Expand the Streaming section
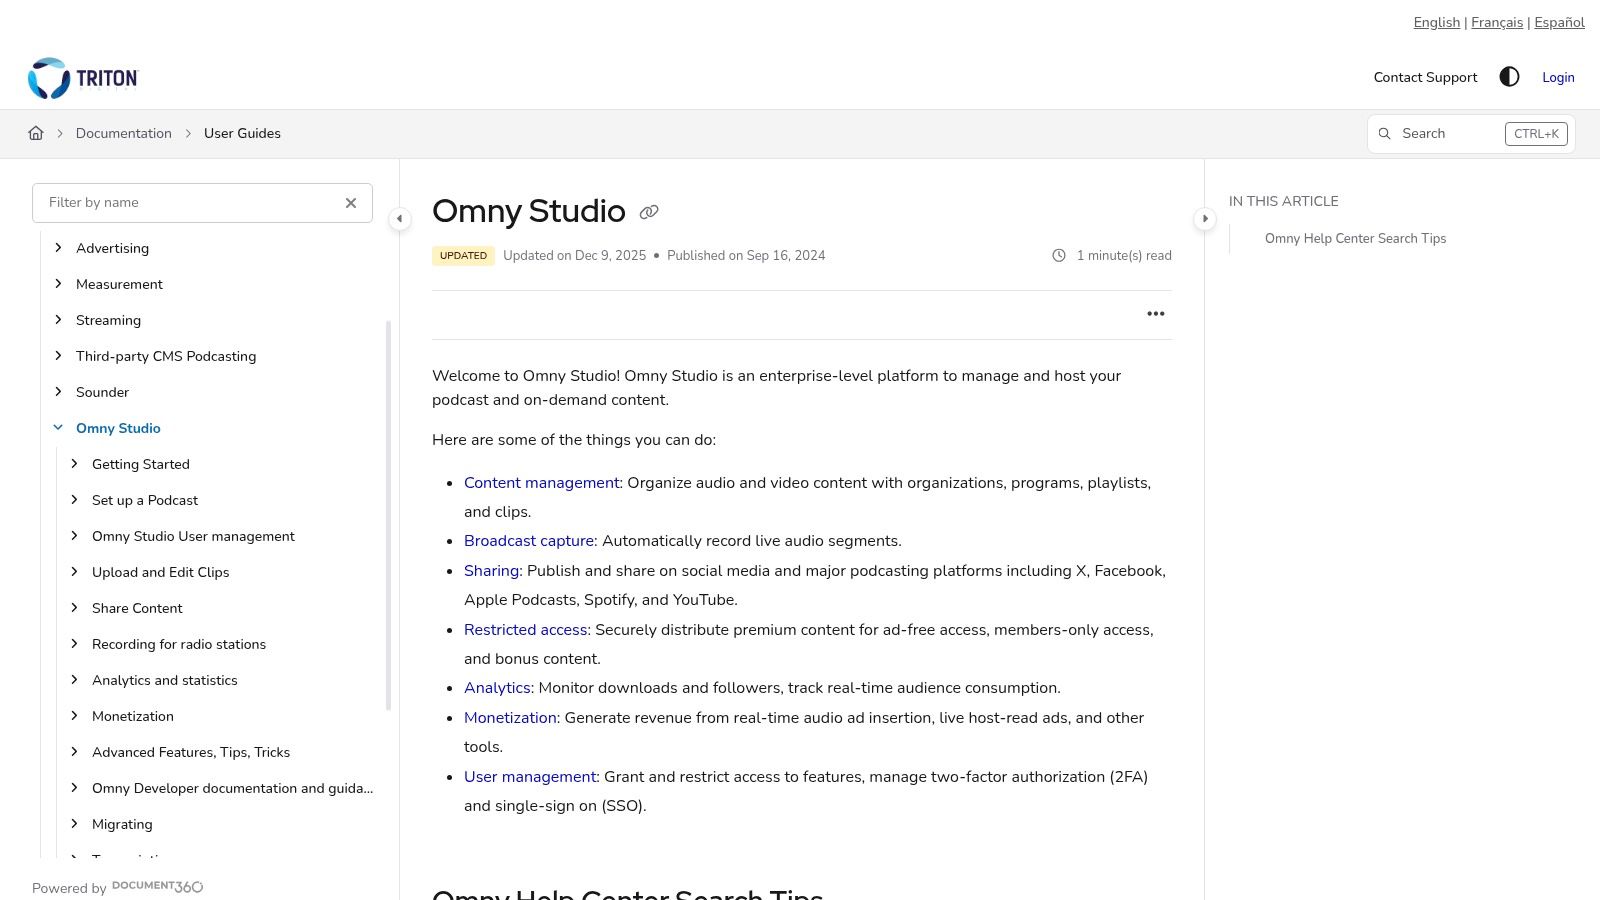 tap(58, 320)
